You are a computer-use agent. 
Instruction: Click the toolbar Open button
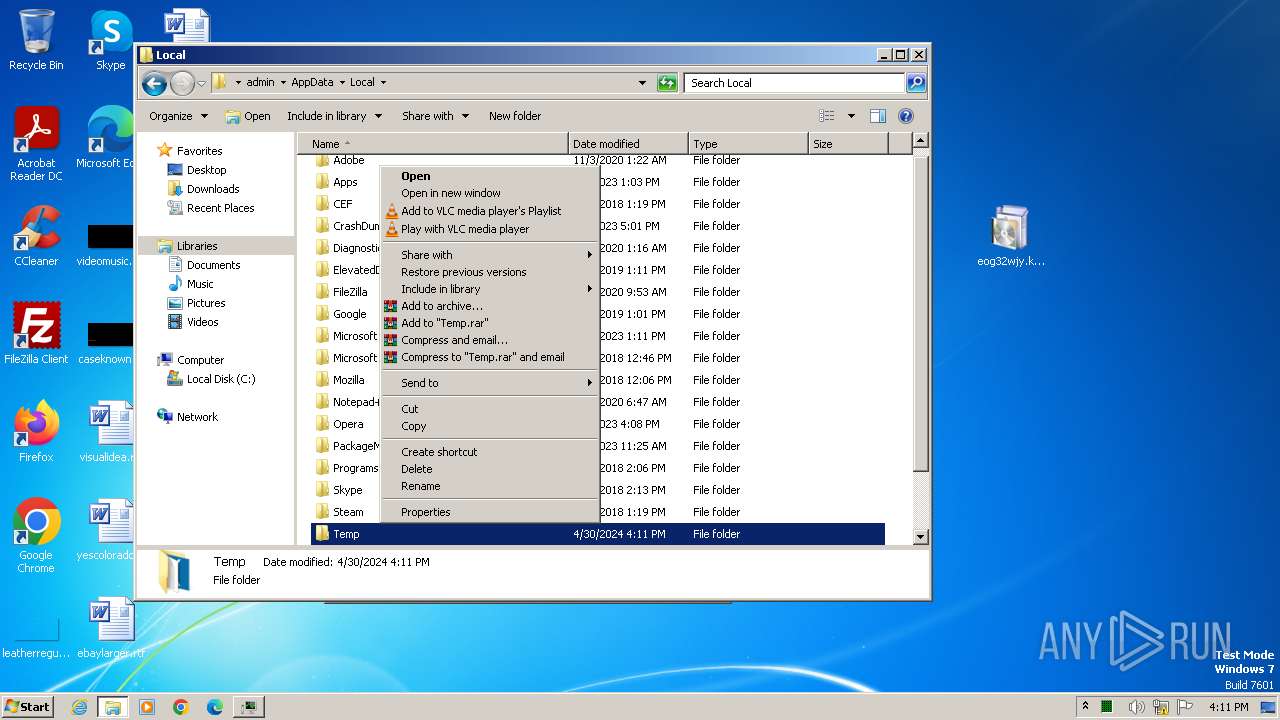[x=248, y=116]
